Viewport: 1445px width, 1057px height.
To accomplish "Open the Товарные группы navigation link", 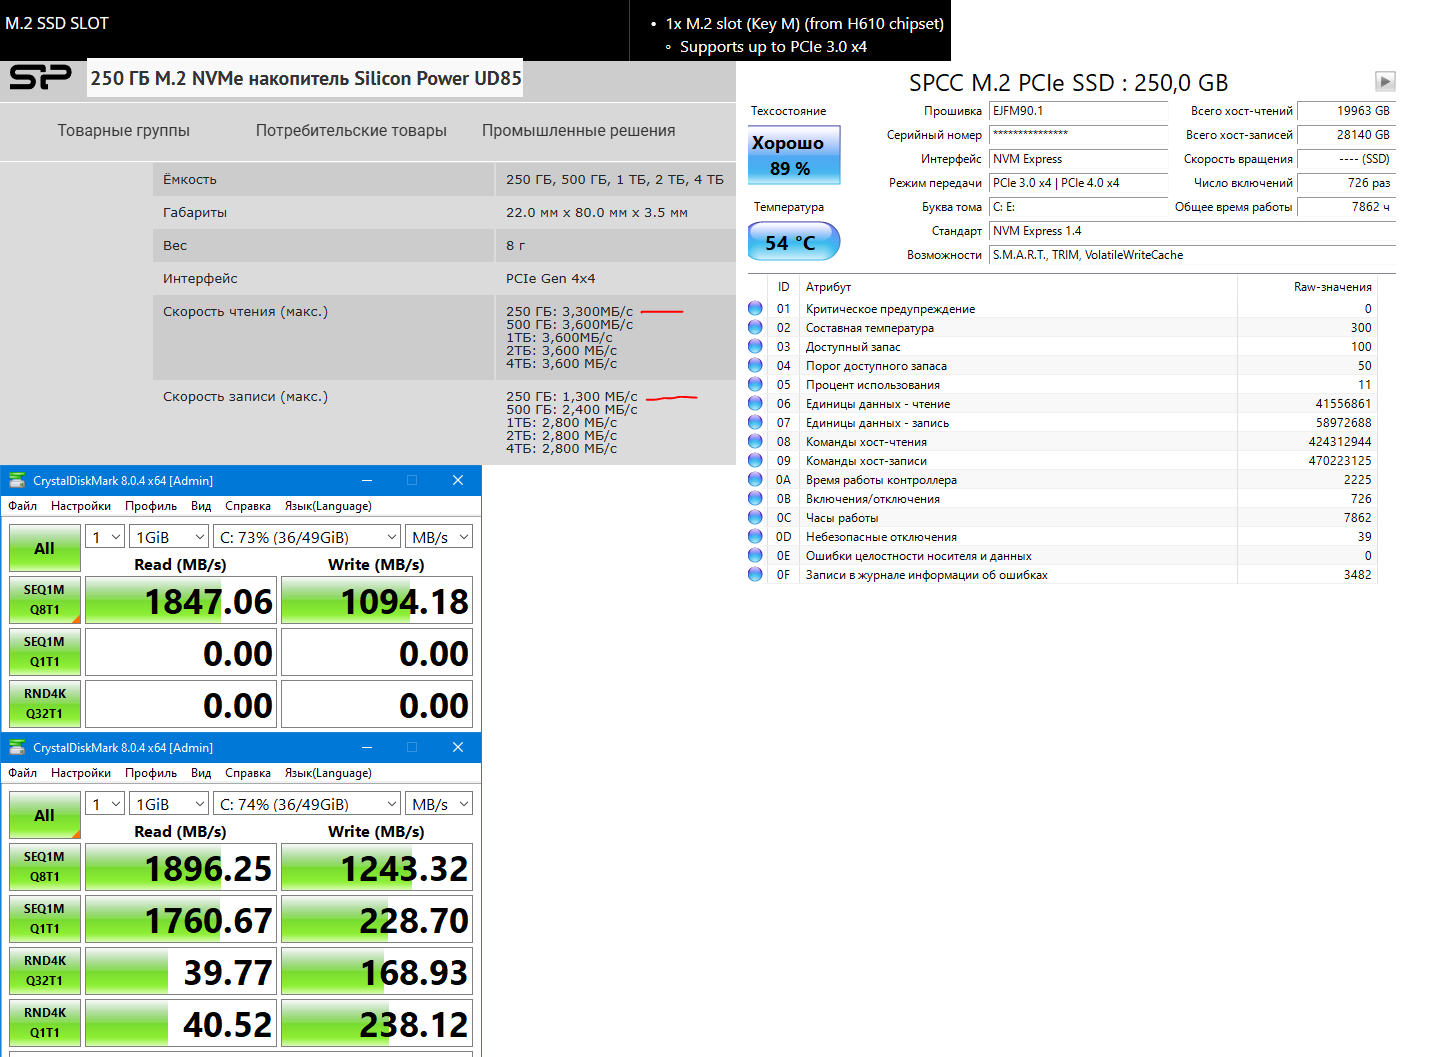I will point(124,131).
